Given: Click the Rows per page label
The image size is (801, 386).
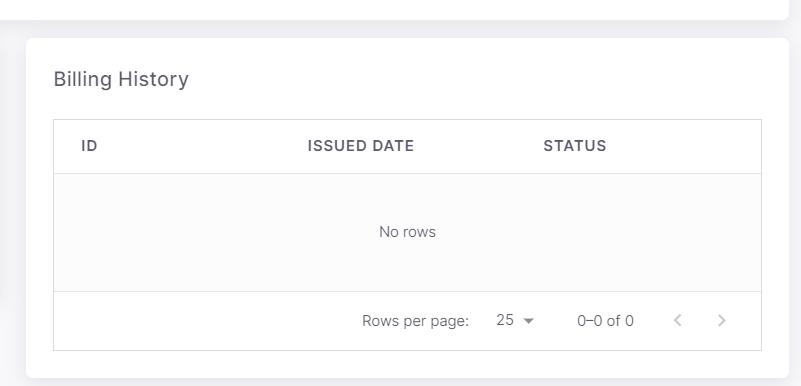Looking at the screenshot, I should [415, 321].
